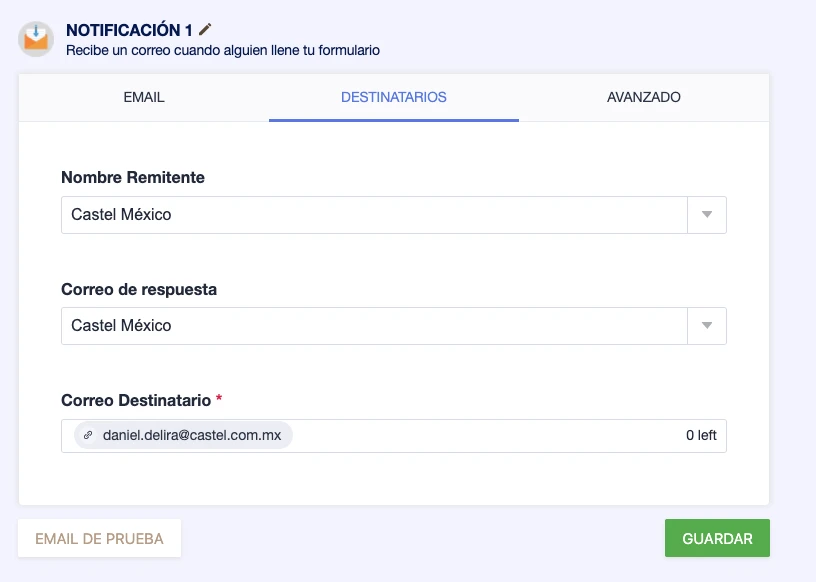
Task: Click the pencil icon to rename NOTIFICACIÓN 1
Action: 204,29
